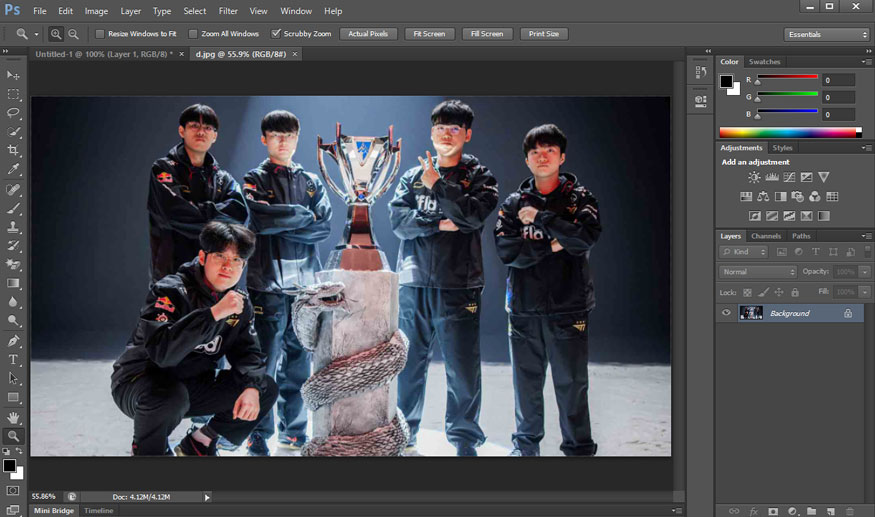The image size is (875, 517).
Task: Select the Clone Stamp tool
Action: [13, 227]
